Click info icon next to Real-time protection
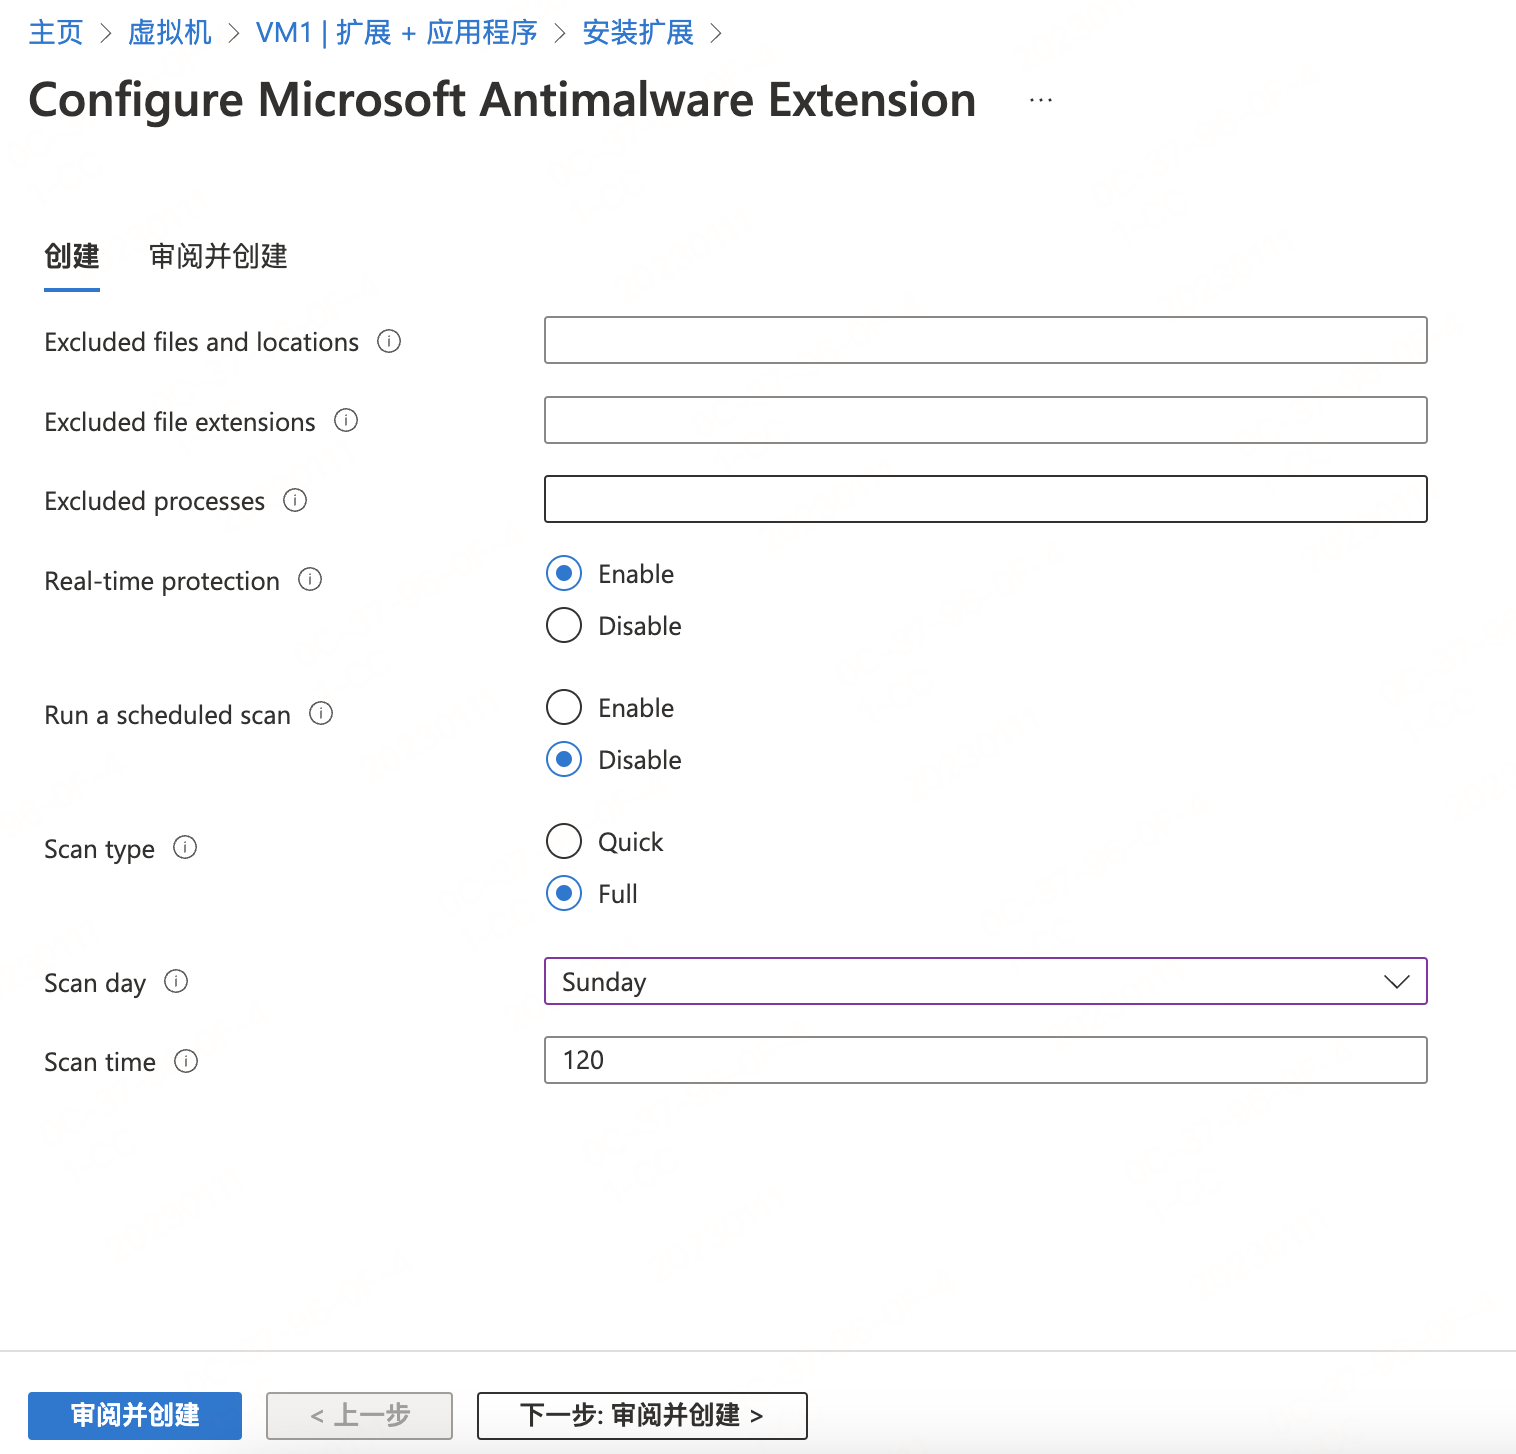 tap(310, 579)
